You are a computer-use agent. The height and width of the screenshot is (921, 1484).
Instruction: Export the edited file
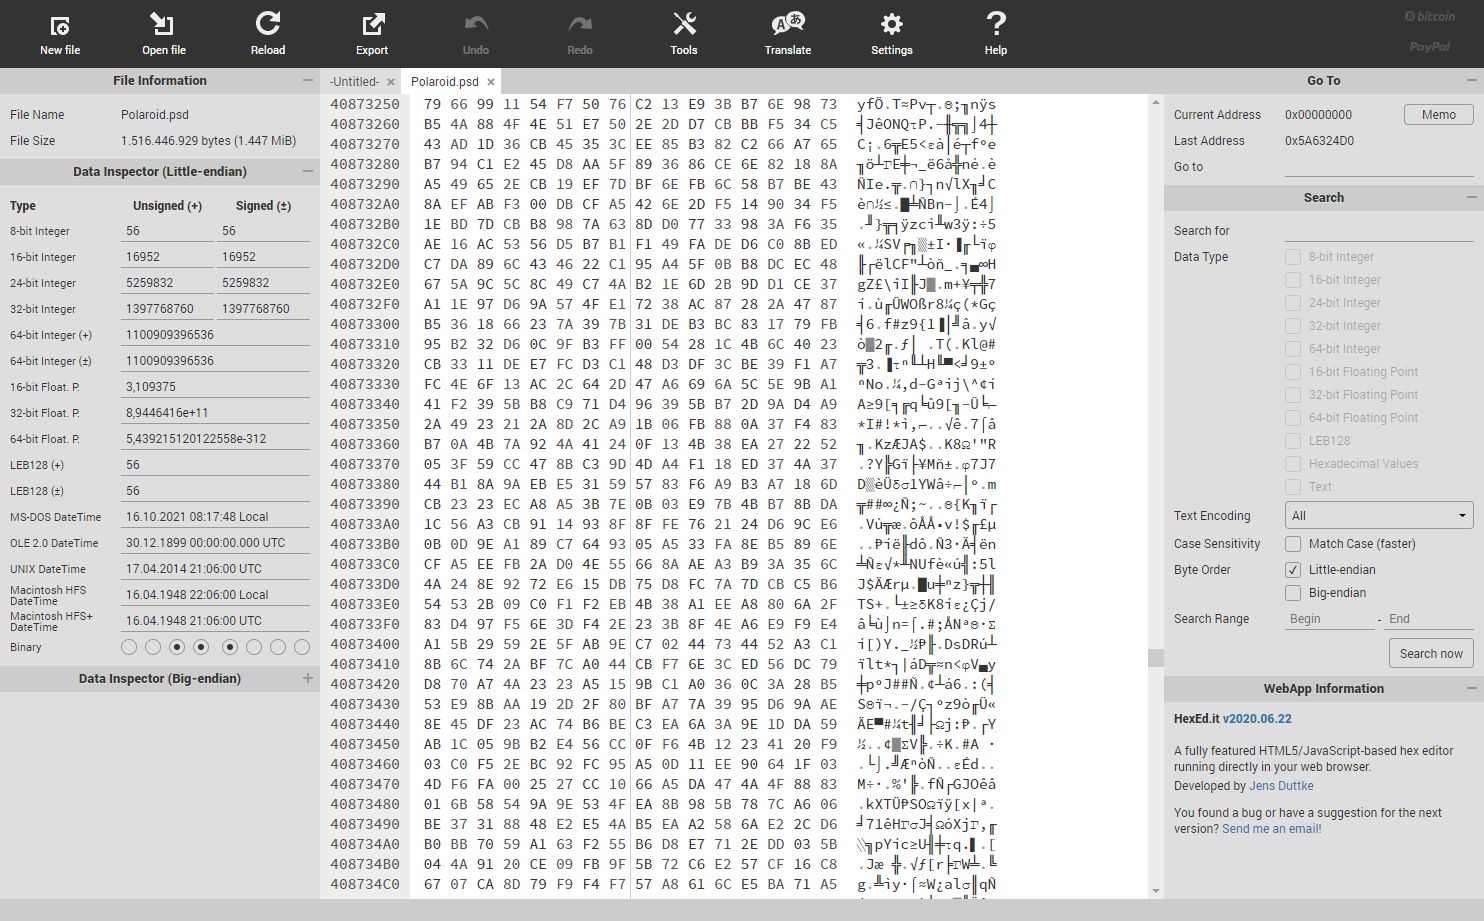pos(371,33)
